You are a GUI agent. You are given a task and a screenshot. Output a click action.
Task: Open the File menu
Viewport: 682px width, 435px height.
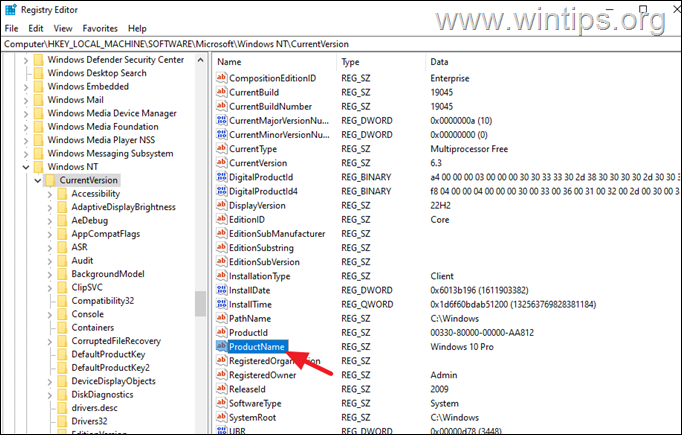click(x=11, y=29)
